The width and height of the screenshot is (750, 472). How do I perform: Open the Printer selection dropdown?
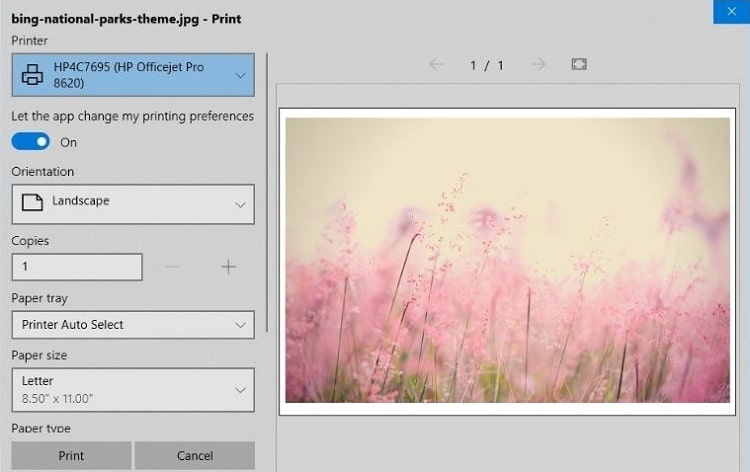[133, 75]
